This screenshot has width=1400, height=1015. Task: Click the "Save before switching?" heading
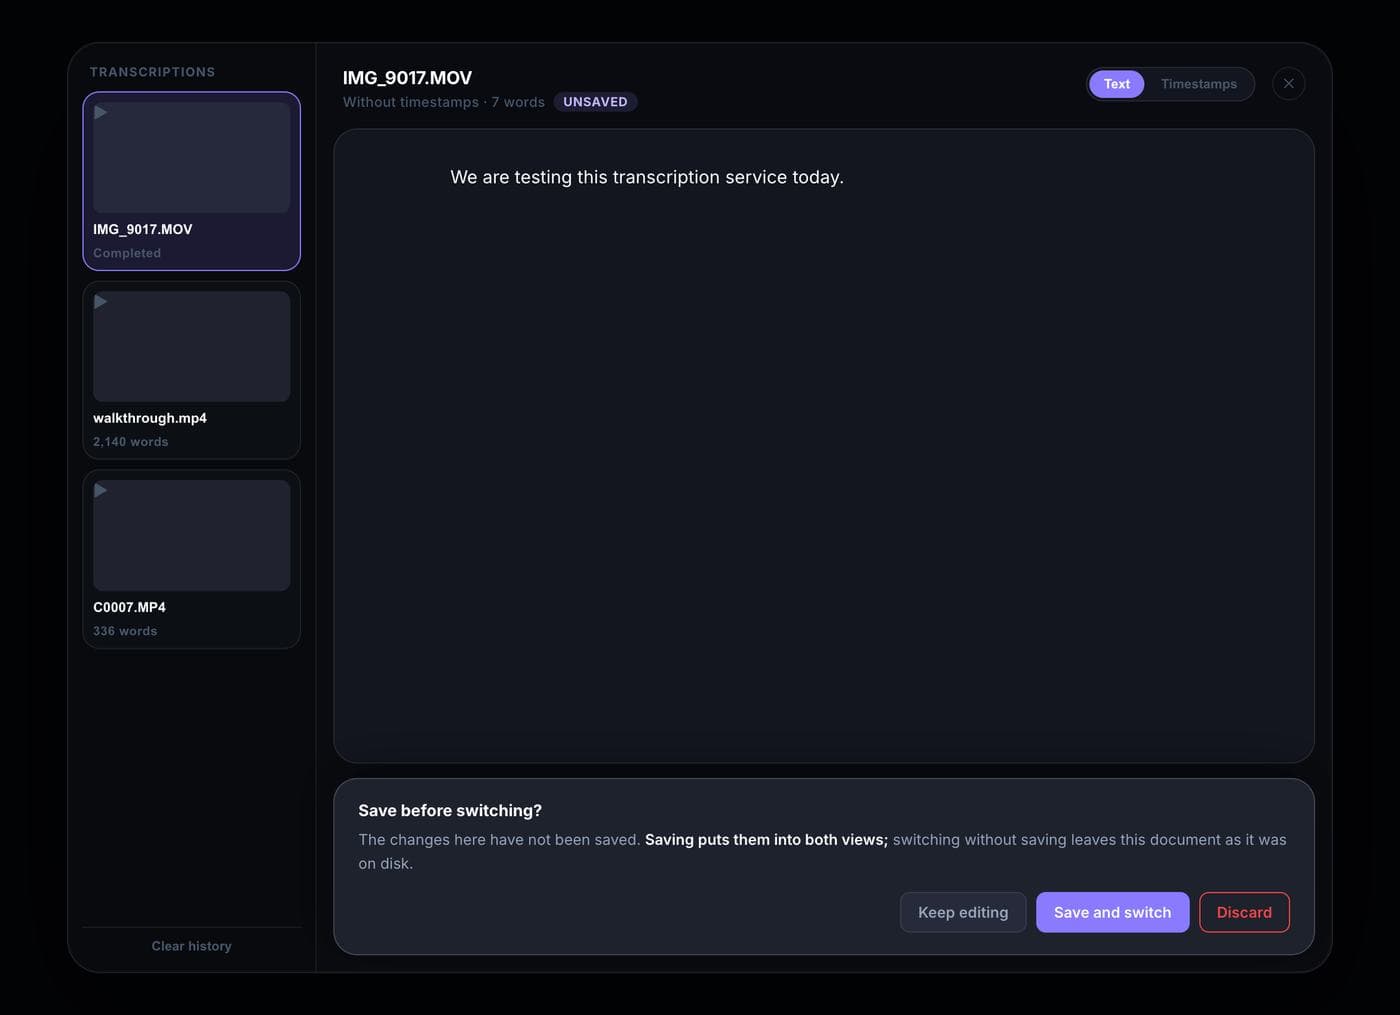tap(450, 811)
